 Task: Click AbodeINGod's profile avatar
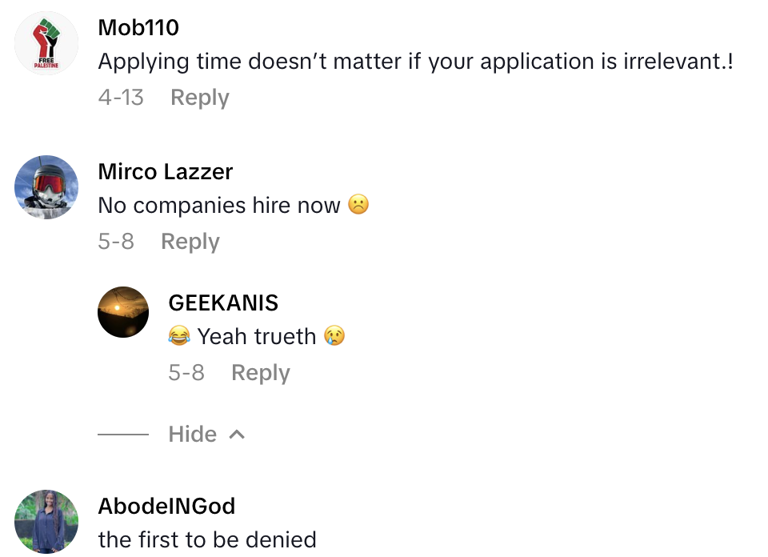(x=46, y=521)
